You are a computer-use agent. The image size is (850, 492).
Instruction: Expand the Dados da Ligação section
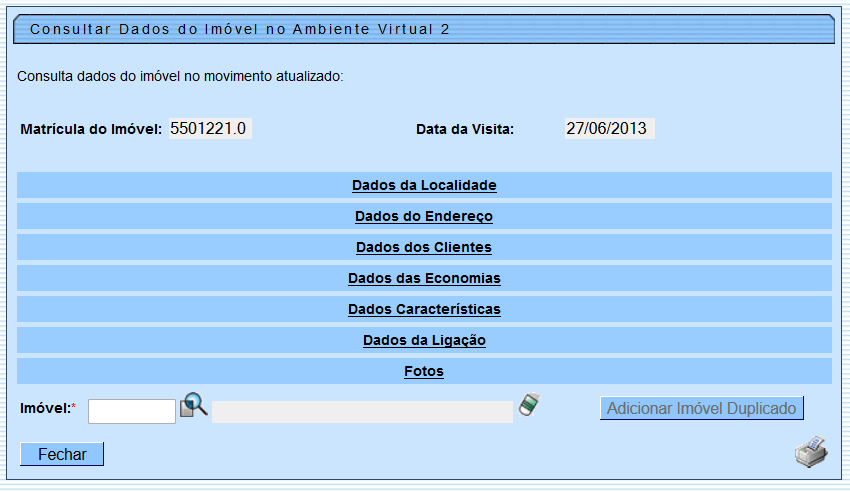(x=424, y=340)
